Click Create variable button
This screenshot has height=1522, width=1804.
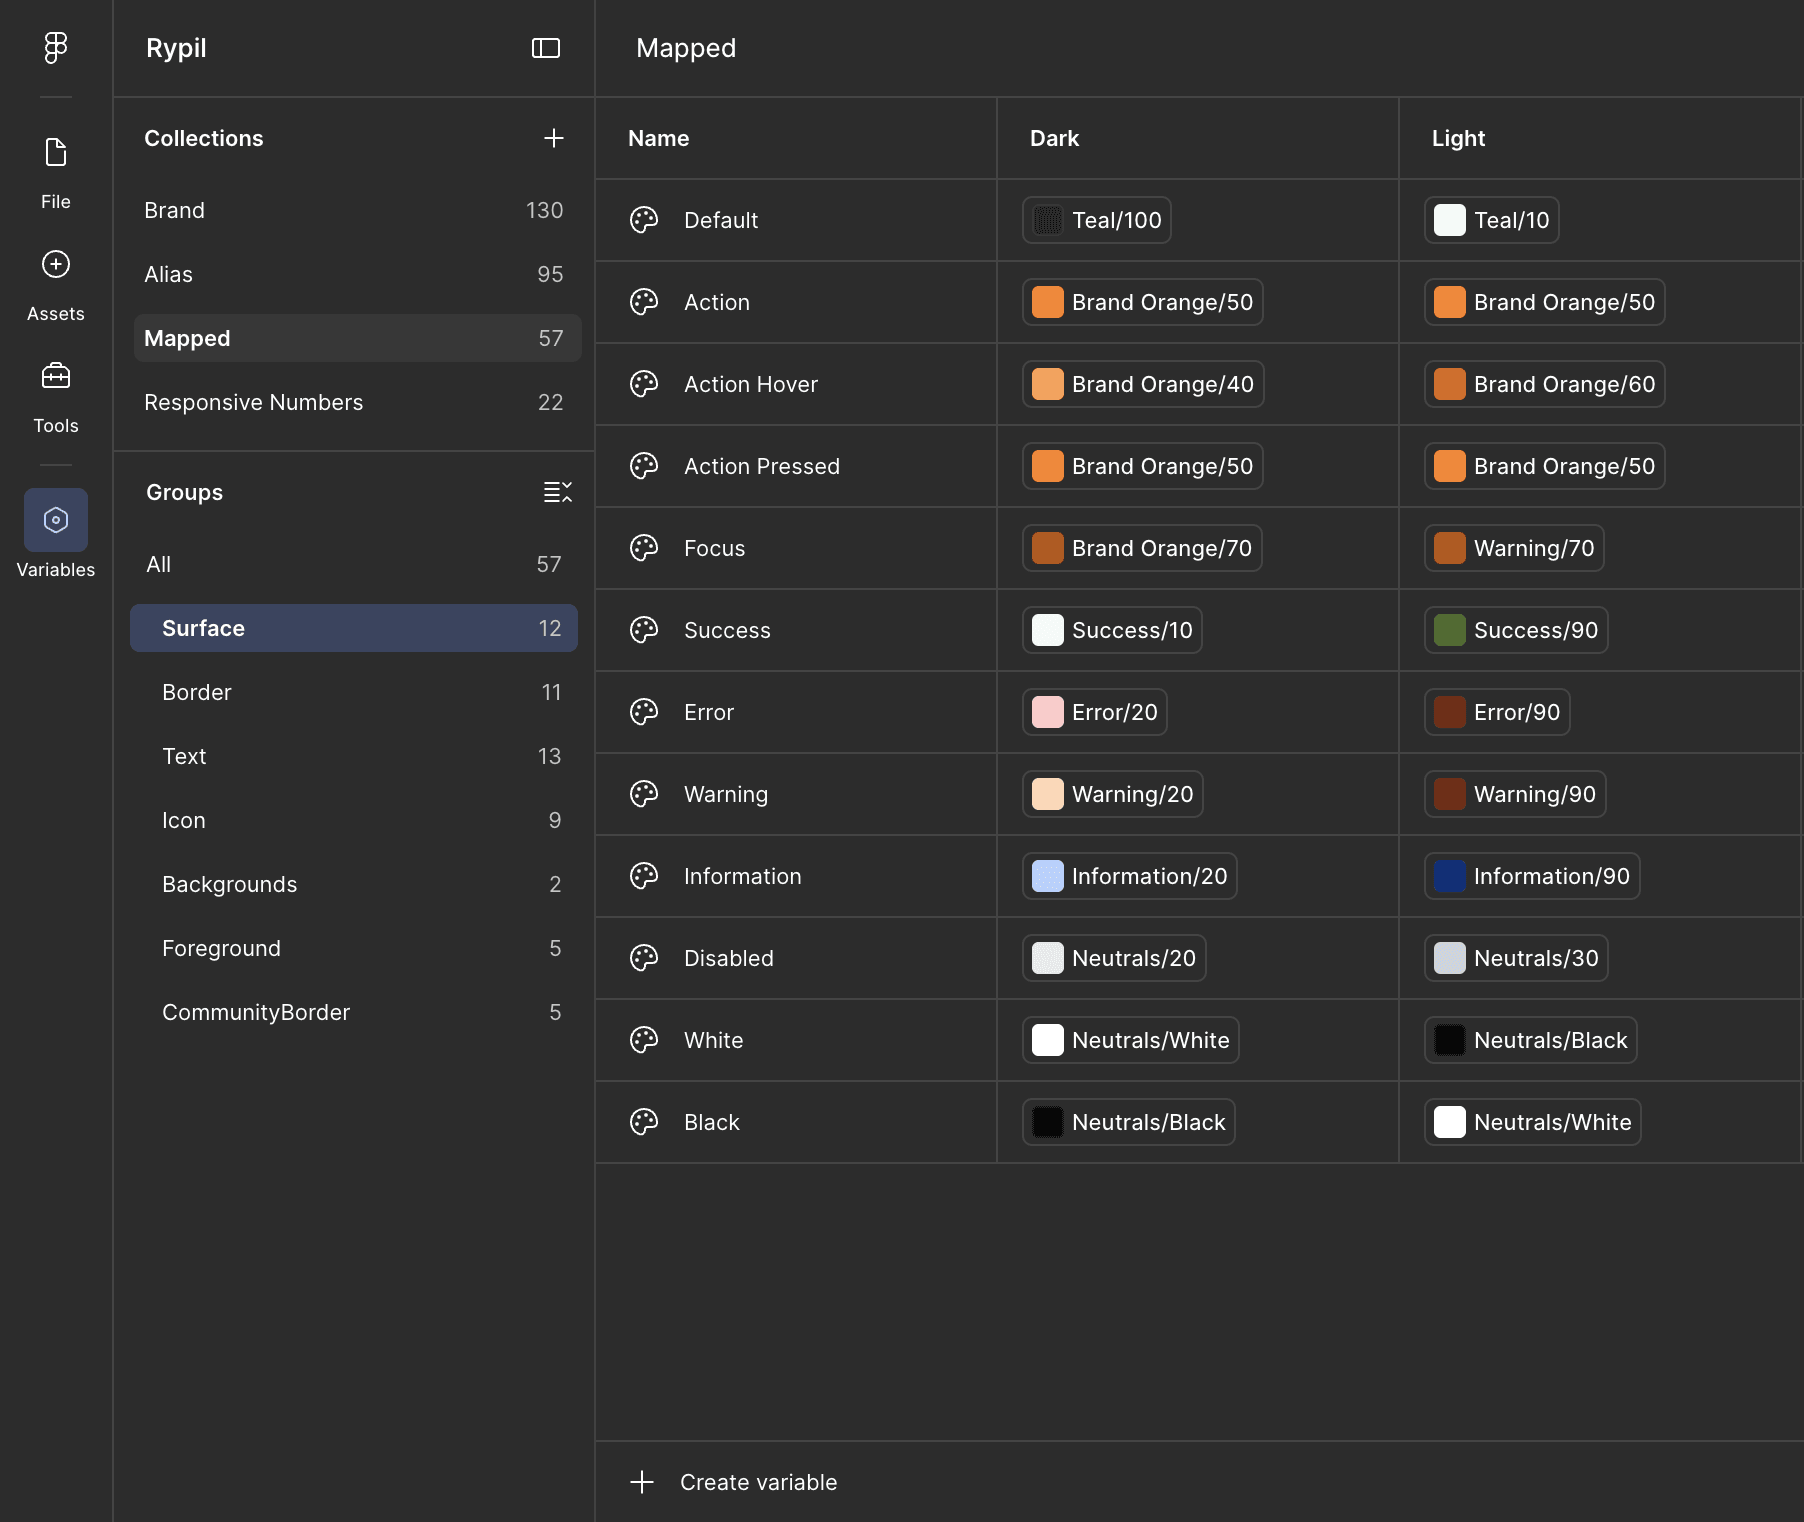coord(734,1482)
